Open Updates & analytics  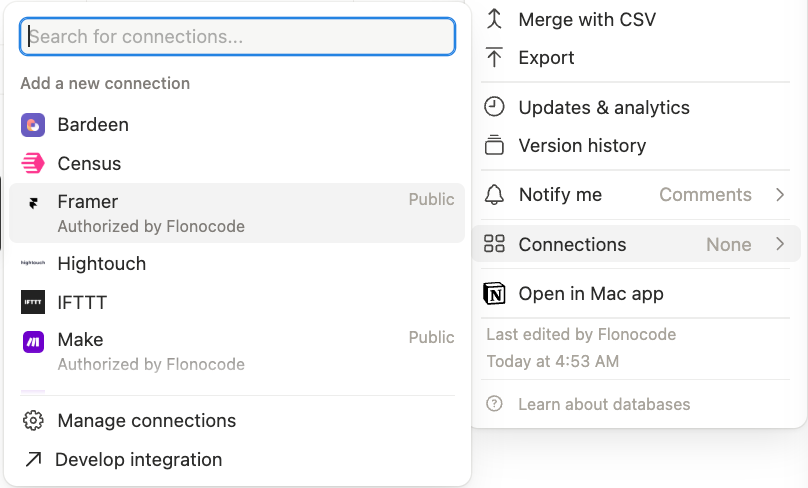(x=635, y=107)
